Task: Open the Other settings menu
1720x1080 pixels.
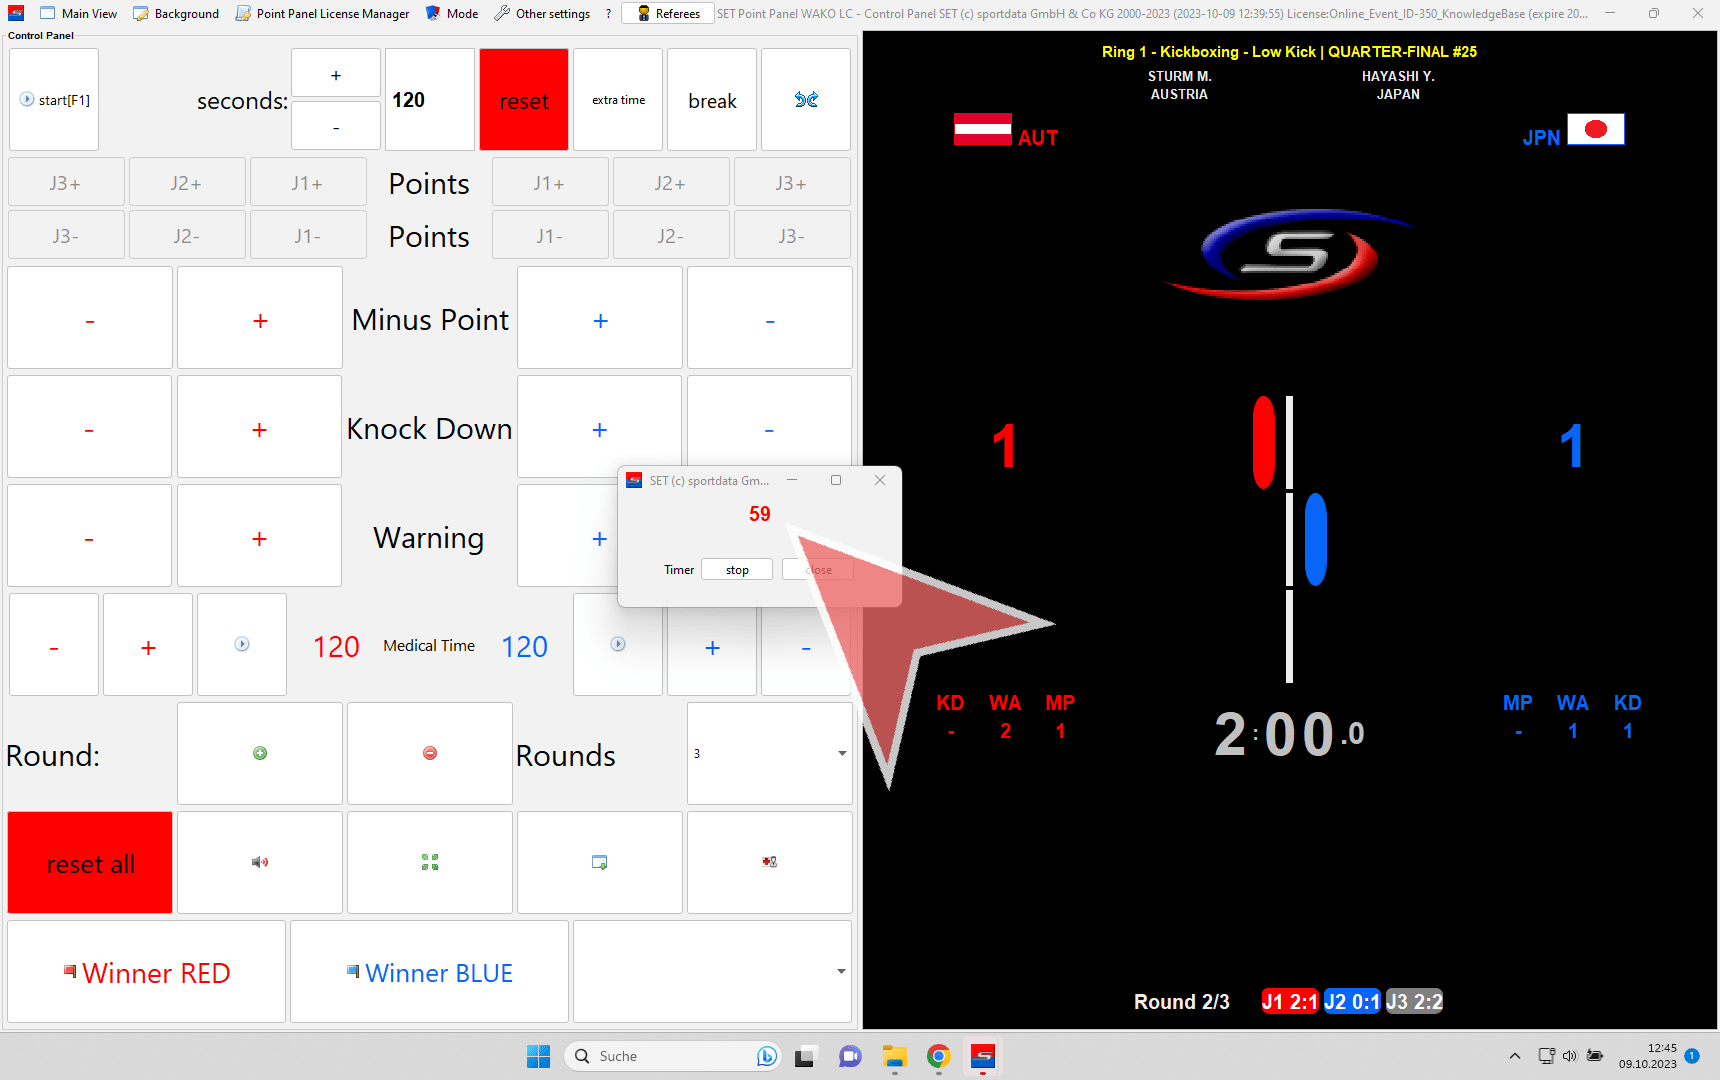Action: click(542, 14)
